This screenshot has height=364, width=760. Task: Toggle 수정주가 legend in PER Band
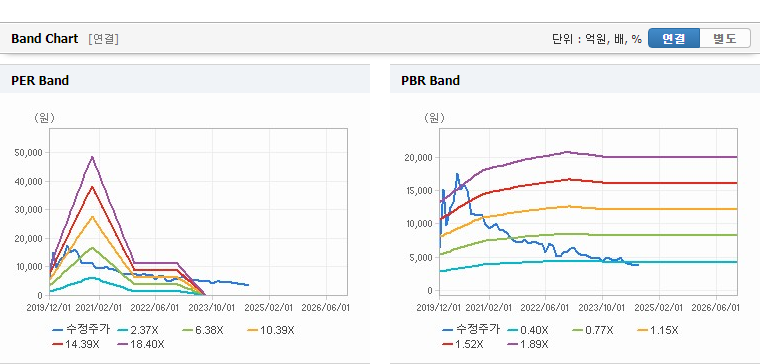tap(81, 330)
